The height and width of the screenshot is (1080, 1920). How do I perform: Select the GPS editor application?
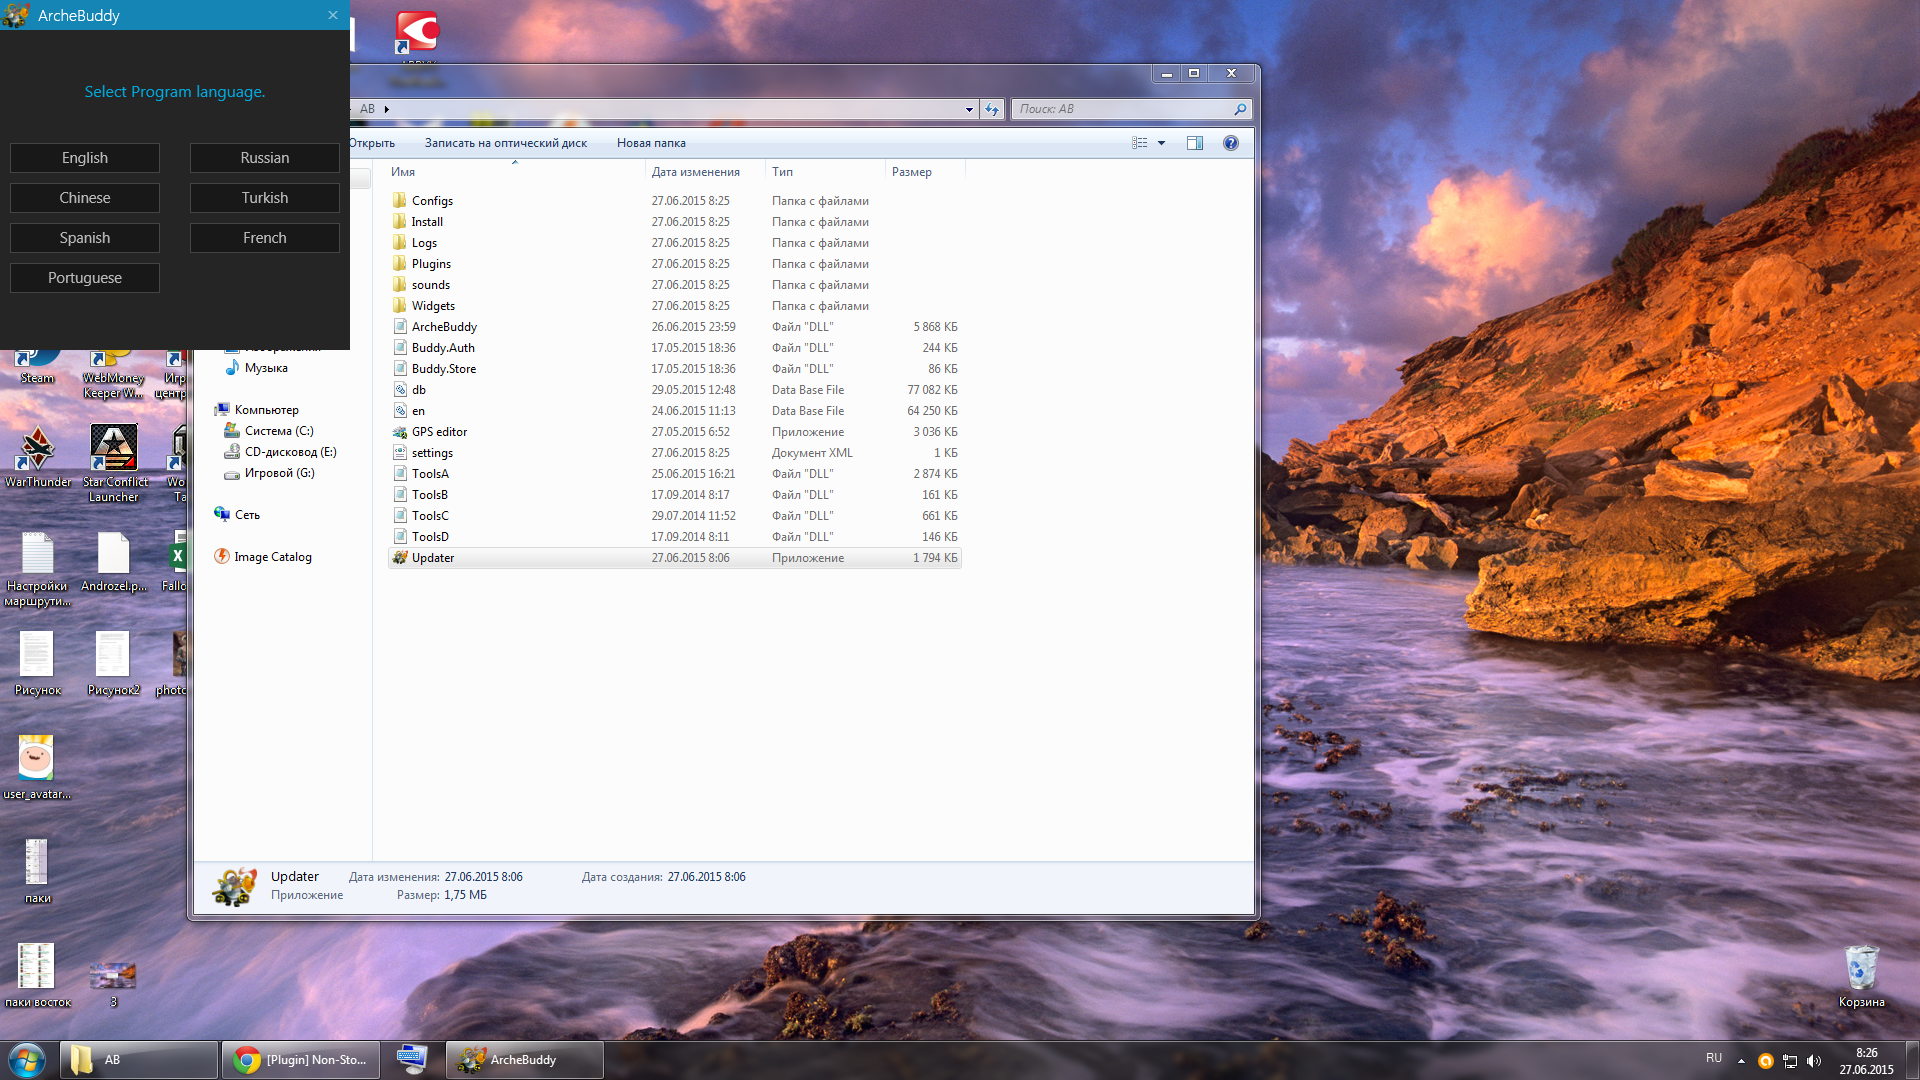(x=439, y=432)
